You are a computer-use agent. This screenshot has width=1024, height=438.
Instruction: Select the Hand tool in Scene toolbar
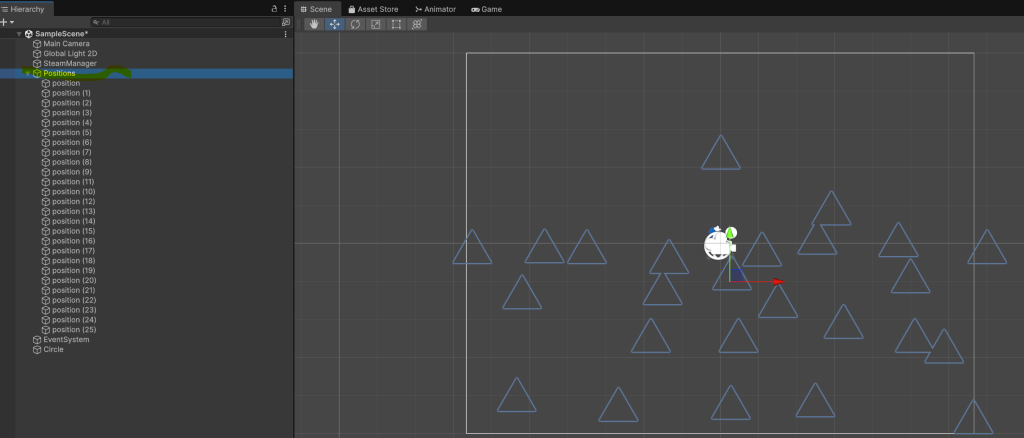[314, 24]
